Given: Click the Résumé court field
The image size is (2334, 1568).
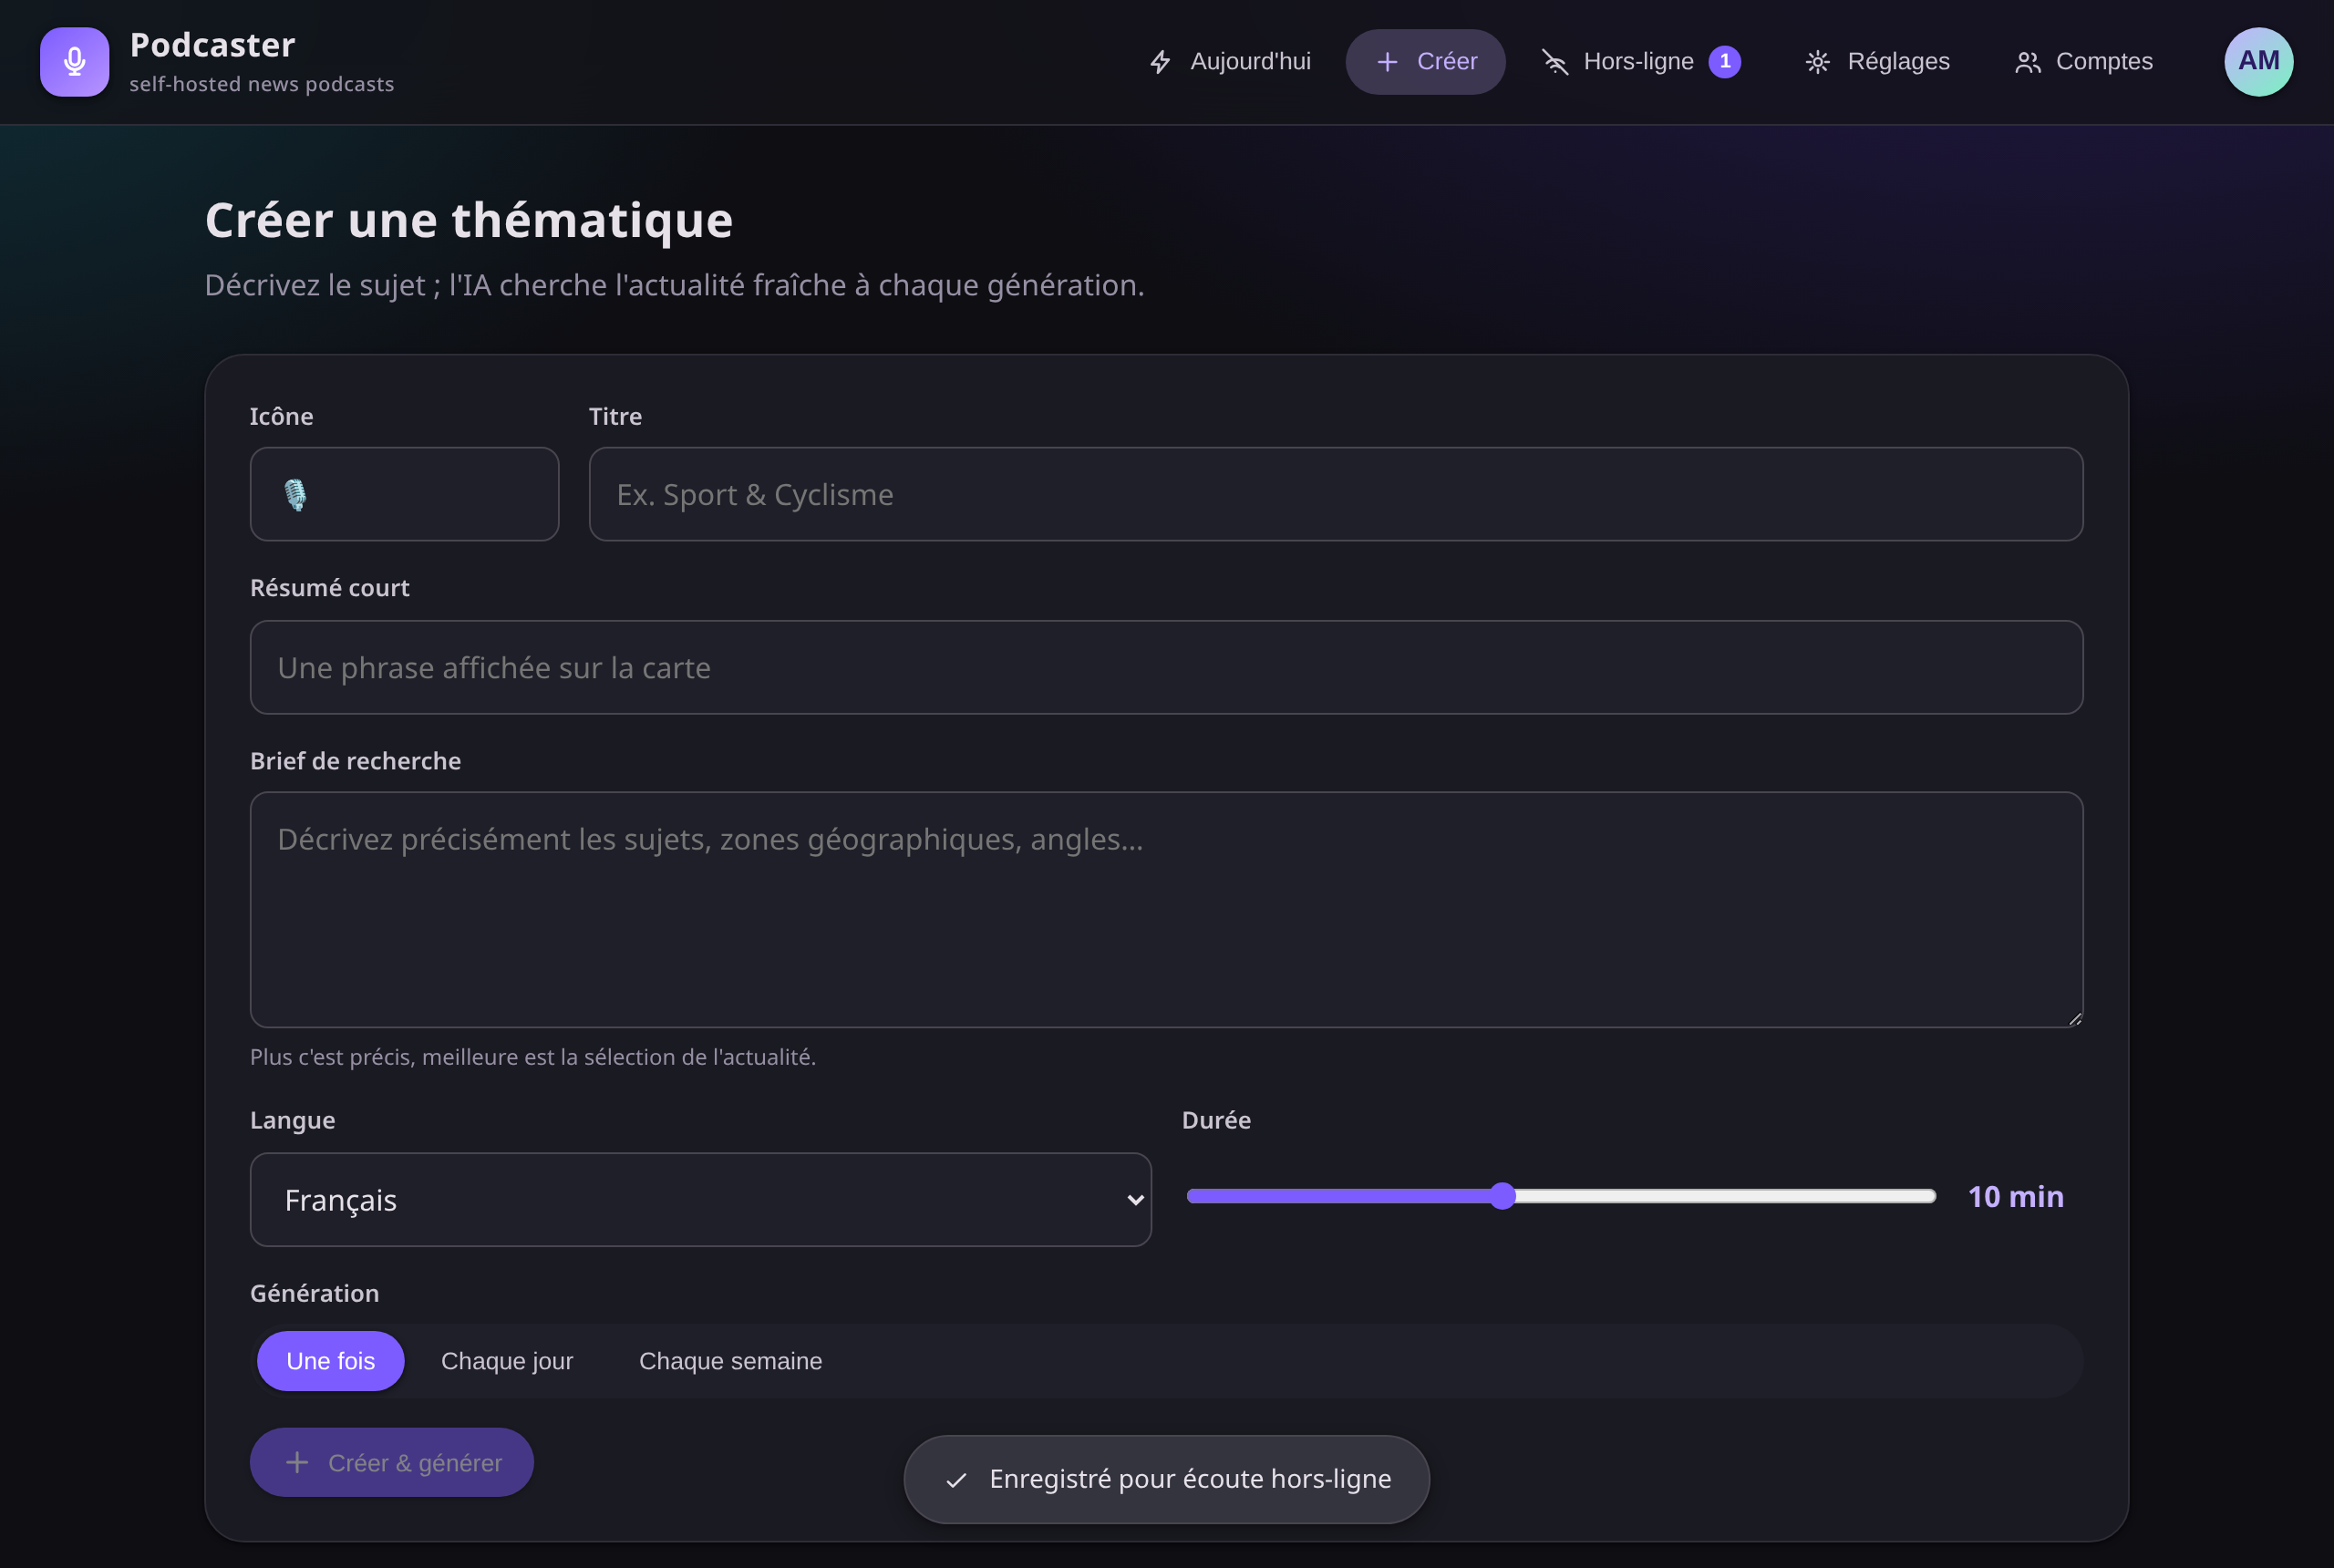Looking at the screenshot, I should tap(1166, 667).
